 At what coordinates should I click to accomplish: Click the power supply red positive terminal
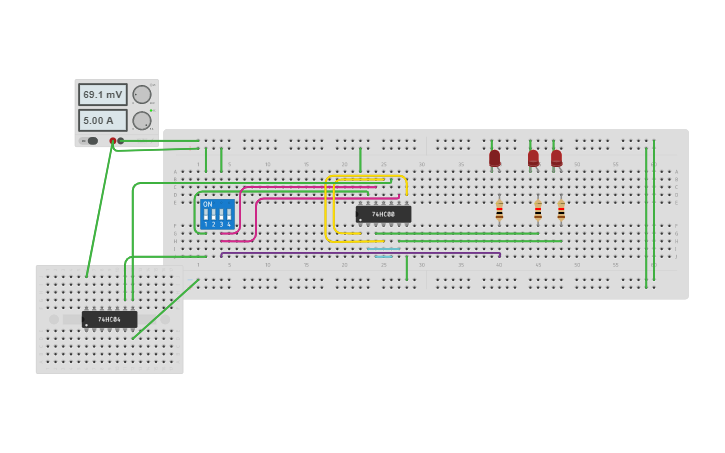point(113,141)
